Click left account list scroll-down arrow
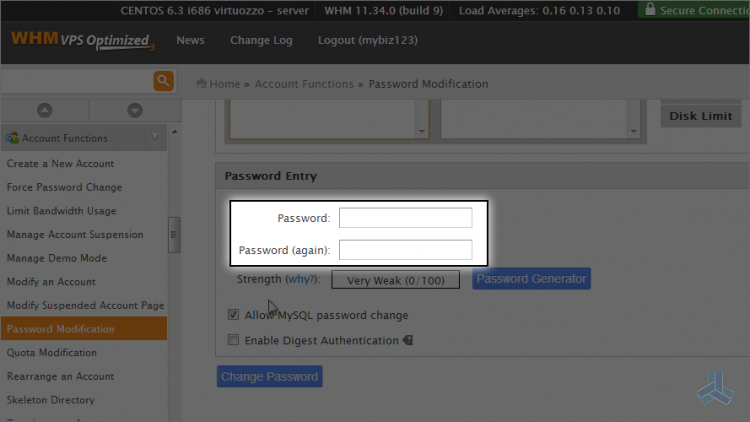 (421, 131)
